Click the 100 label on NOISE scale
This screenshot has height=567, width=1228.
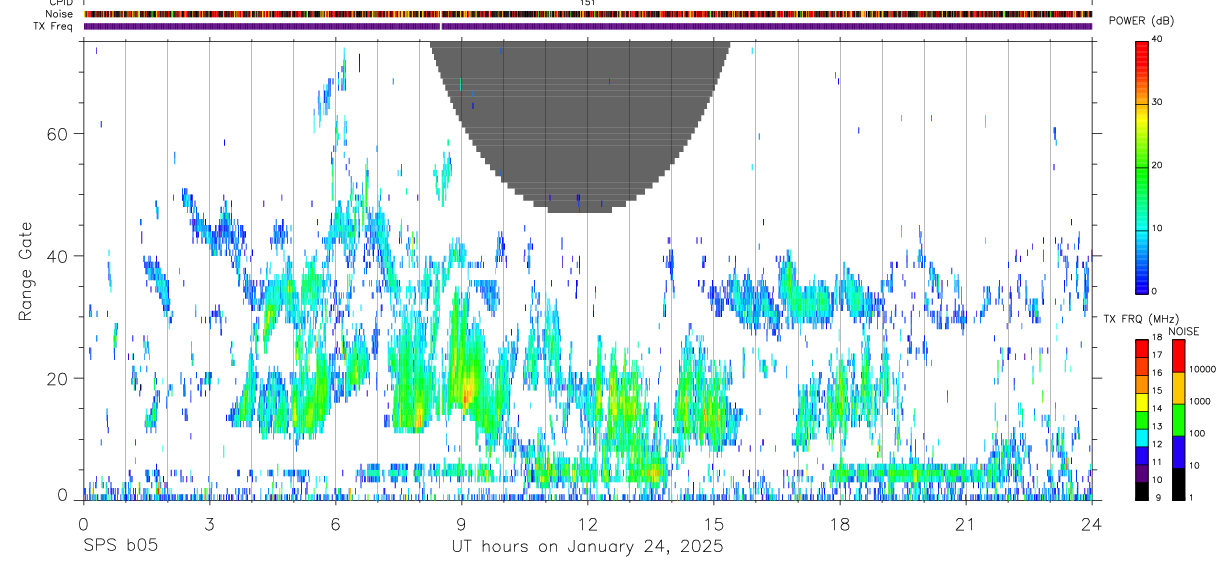pos(1197,433)
